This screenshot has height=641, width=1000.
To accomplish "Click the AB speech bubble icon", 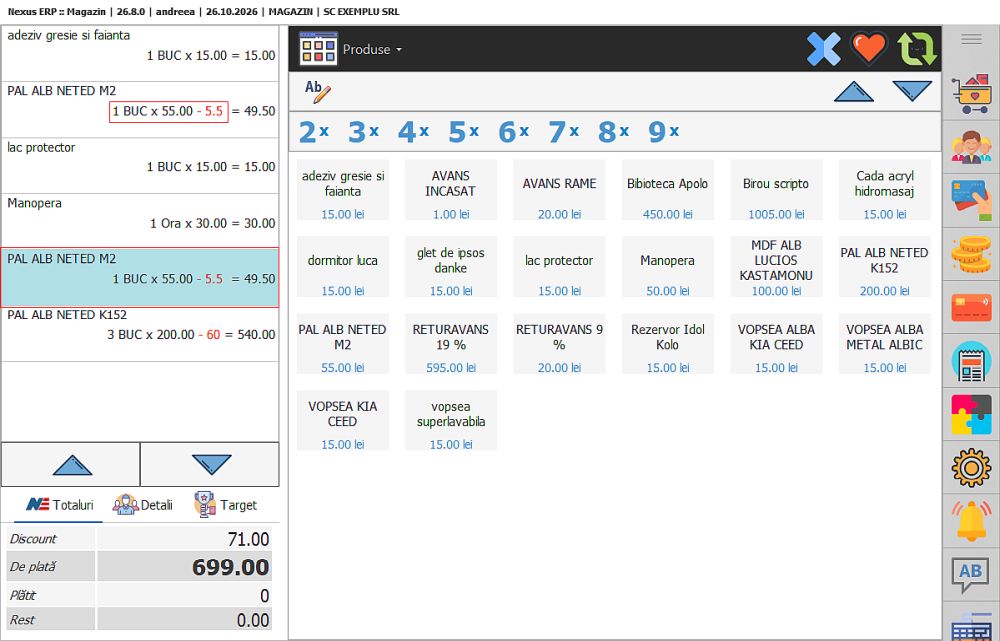I will point(971,573).
